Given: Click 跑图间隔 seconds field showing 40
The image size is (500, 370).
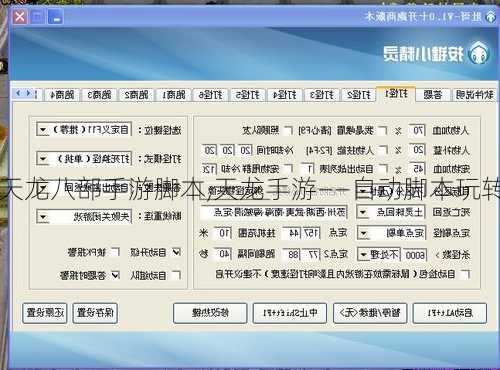Looking at the screenshot, I should (x=223, y=255).
